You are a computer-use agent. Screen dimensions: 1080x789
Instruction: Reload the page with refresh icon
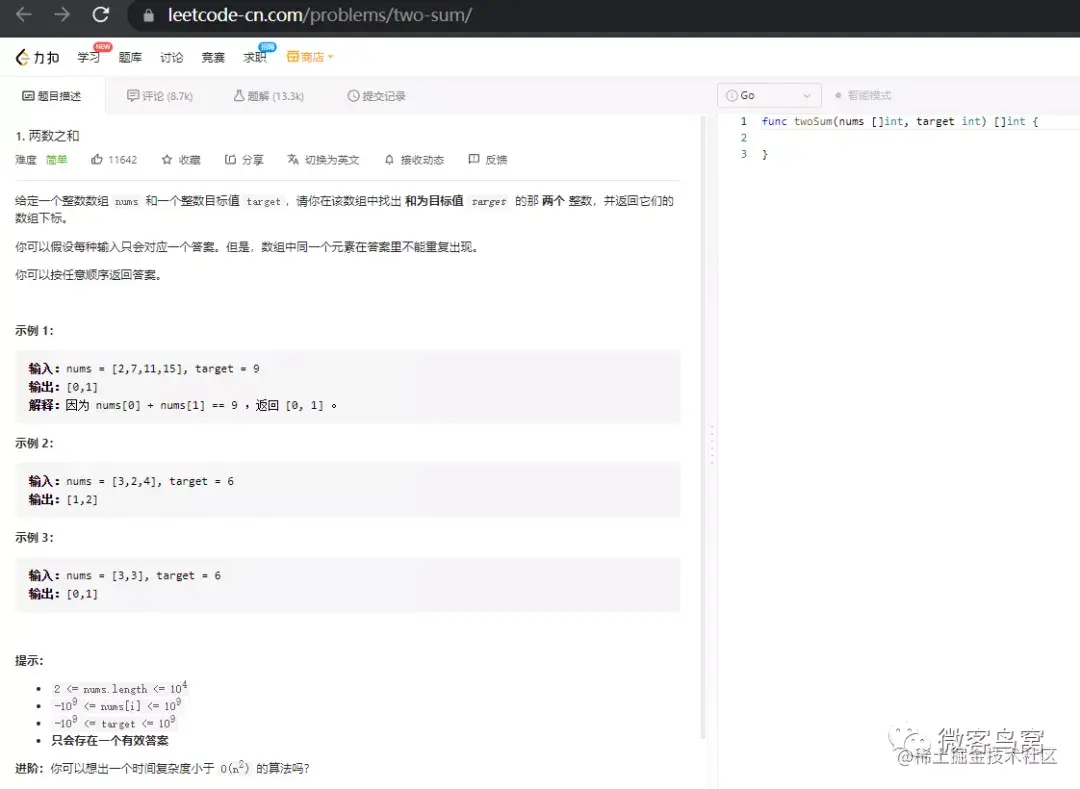tap(101, 14)
